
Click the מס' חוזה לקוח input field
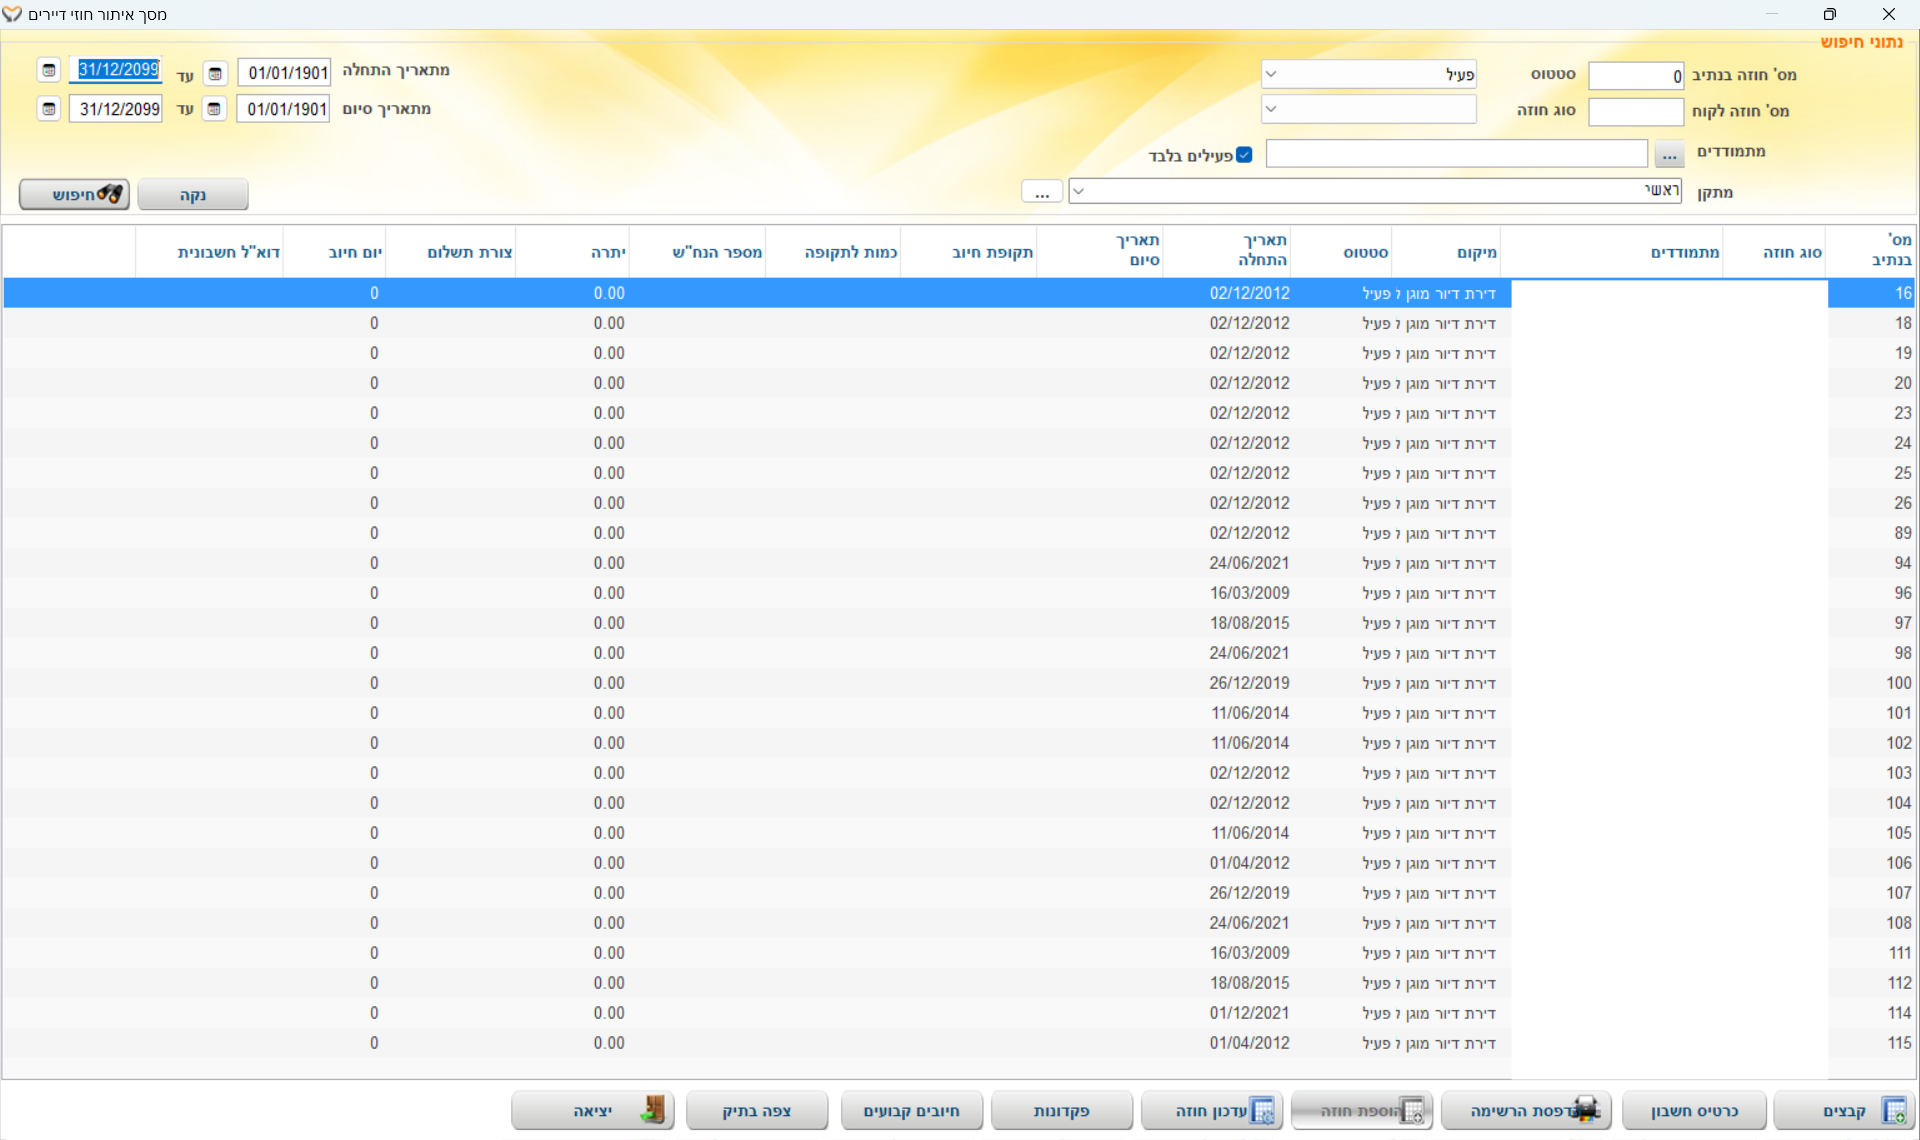(1635, 111)
